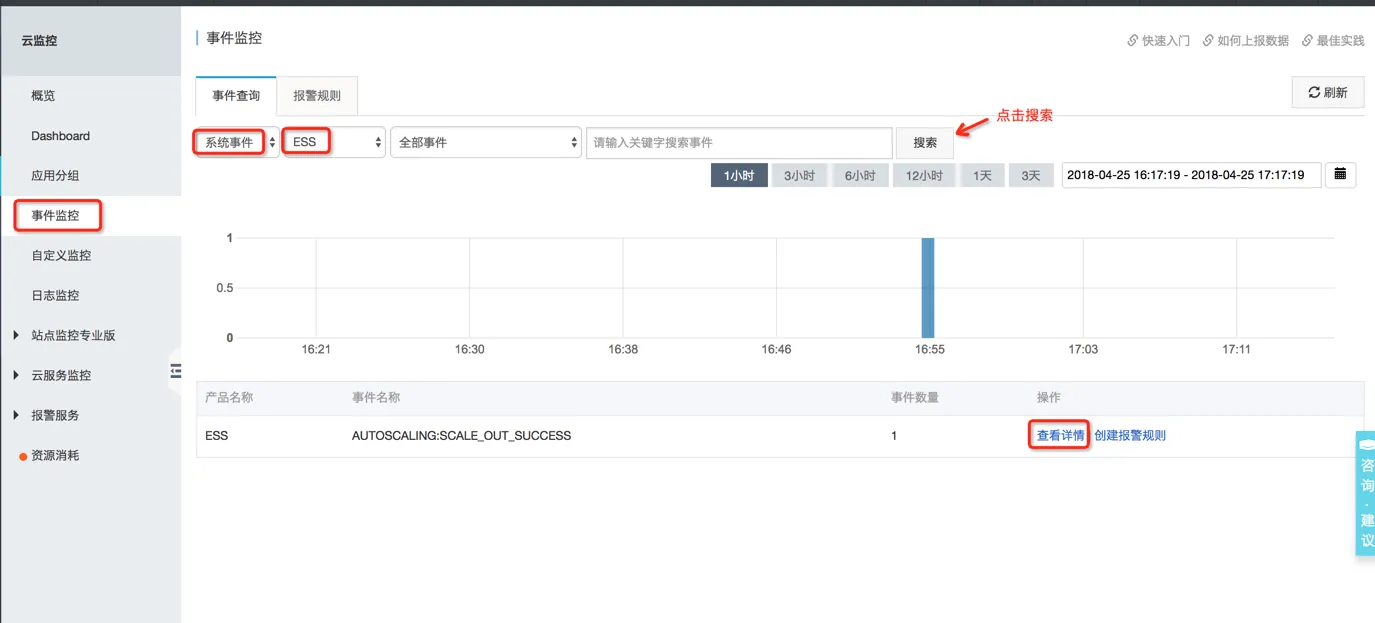
Task: Open 资源消耗 in the sidebar
Action: click(x=55, y=456)
